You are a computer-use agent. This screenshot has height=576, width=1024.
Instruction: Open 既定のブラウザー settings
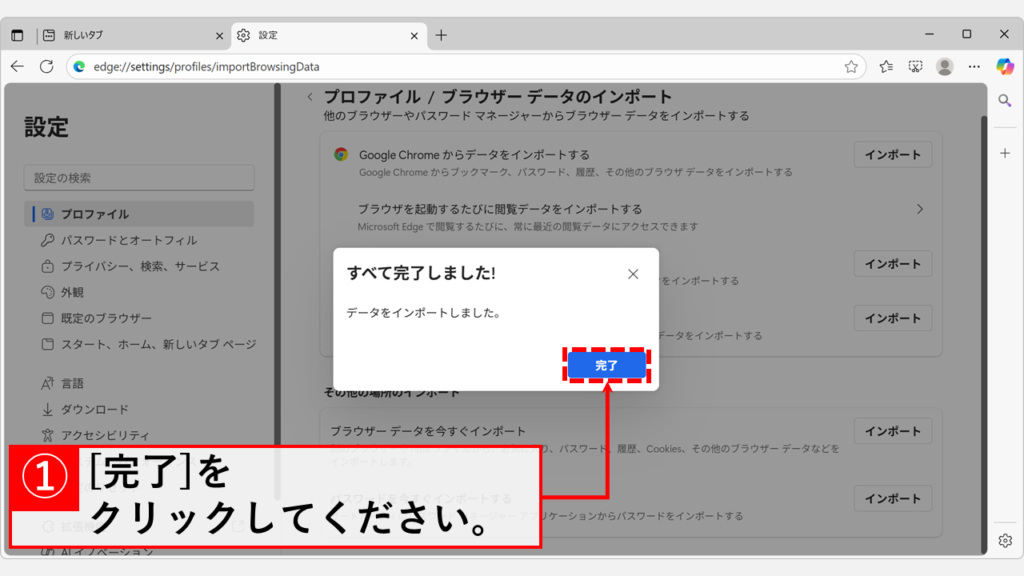[139, 318]
